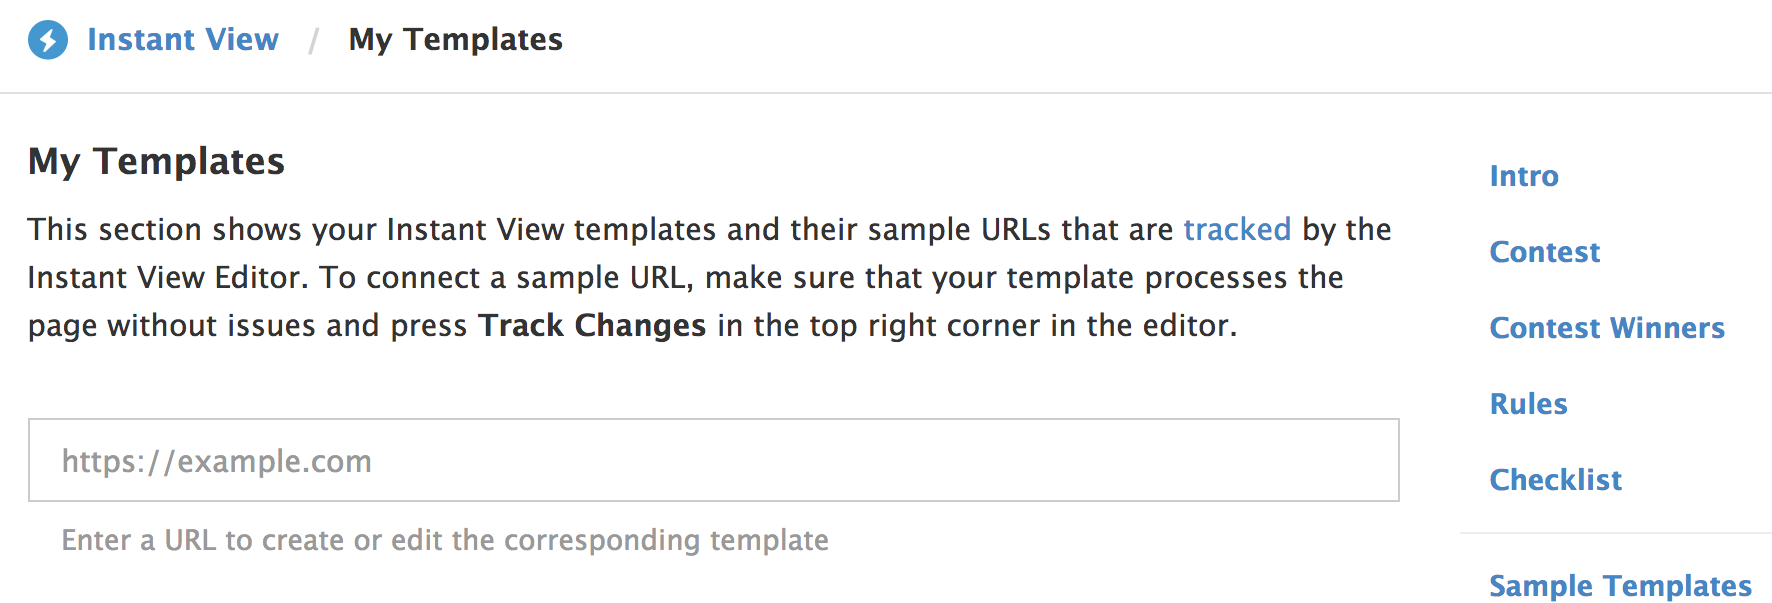This screenshot has height=603, width=1772.
Task: Open the Intro sidebar link
Action: point(1523,176)
